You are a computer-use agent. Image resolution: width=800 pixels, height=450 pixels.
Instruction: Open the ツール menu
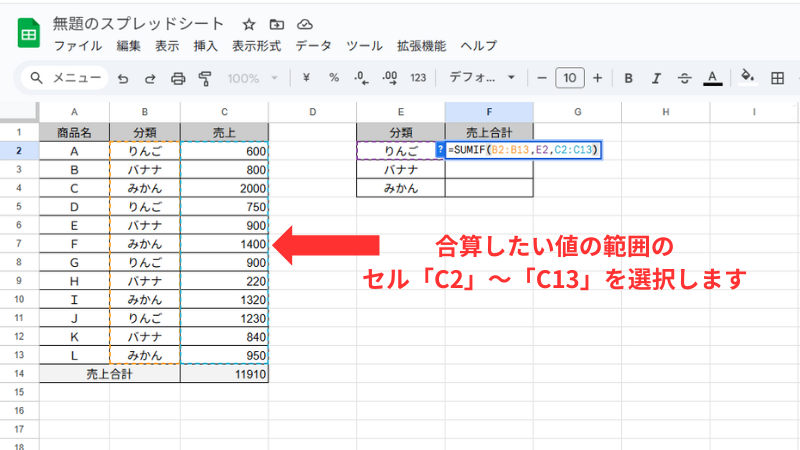(x=364, y=46)
